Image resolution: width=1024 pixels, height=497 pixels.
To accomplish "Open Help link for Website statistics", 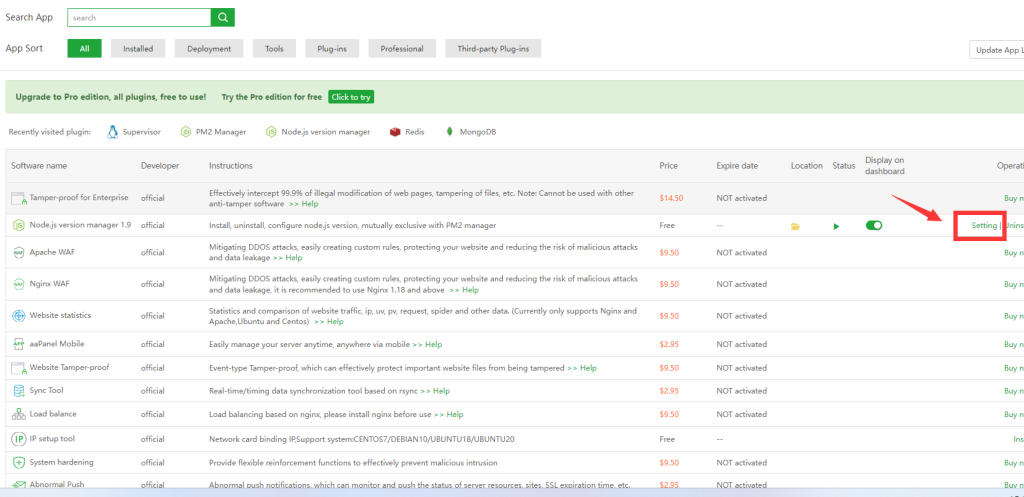I will (328, 321).
